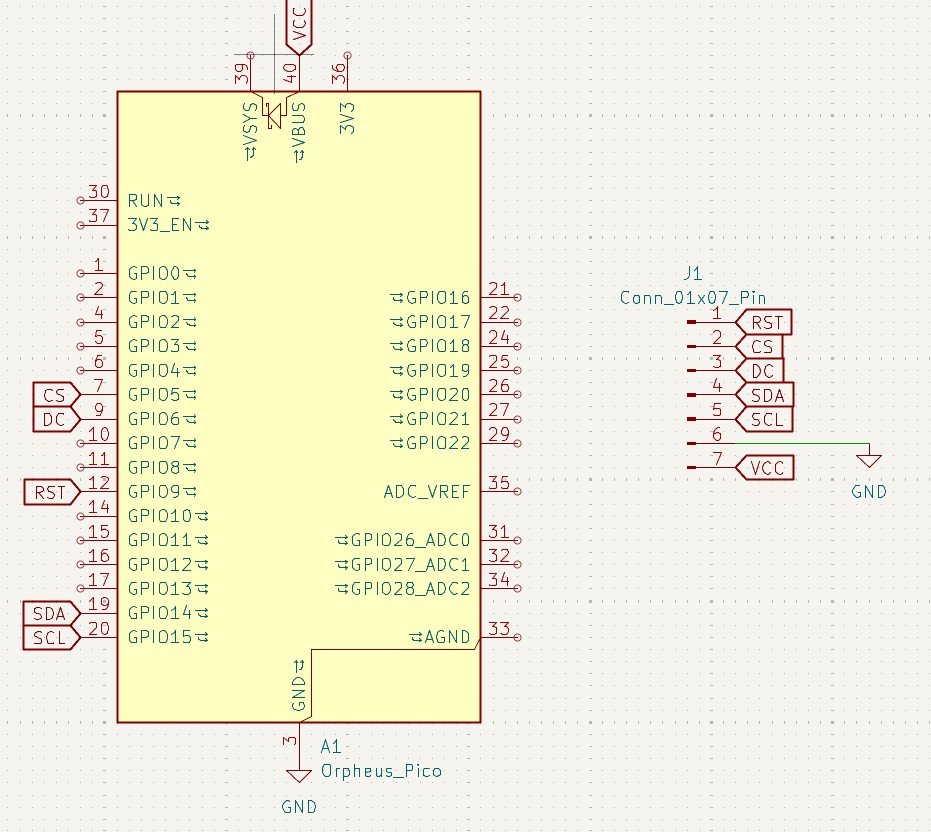The height and width of the screenshot is (832, 931).
Task: Select the GND symbol near connector J1
Action: [x=869, y=460]
